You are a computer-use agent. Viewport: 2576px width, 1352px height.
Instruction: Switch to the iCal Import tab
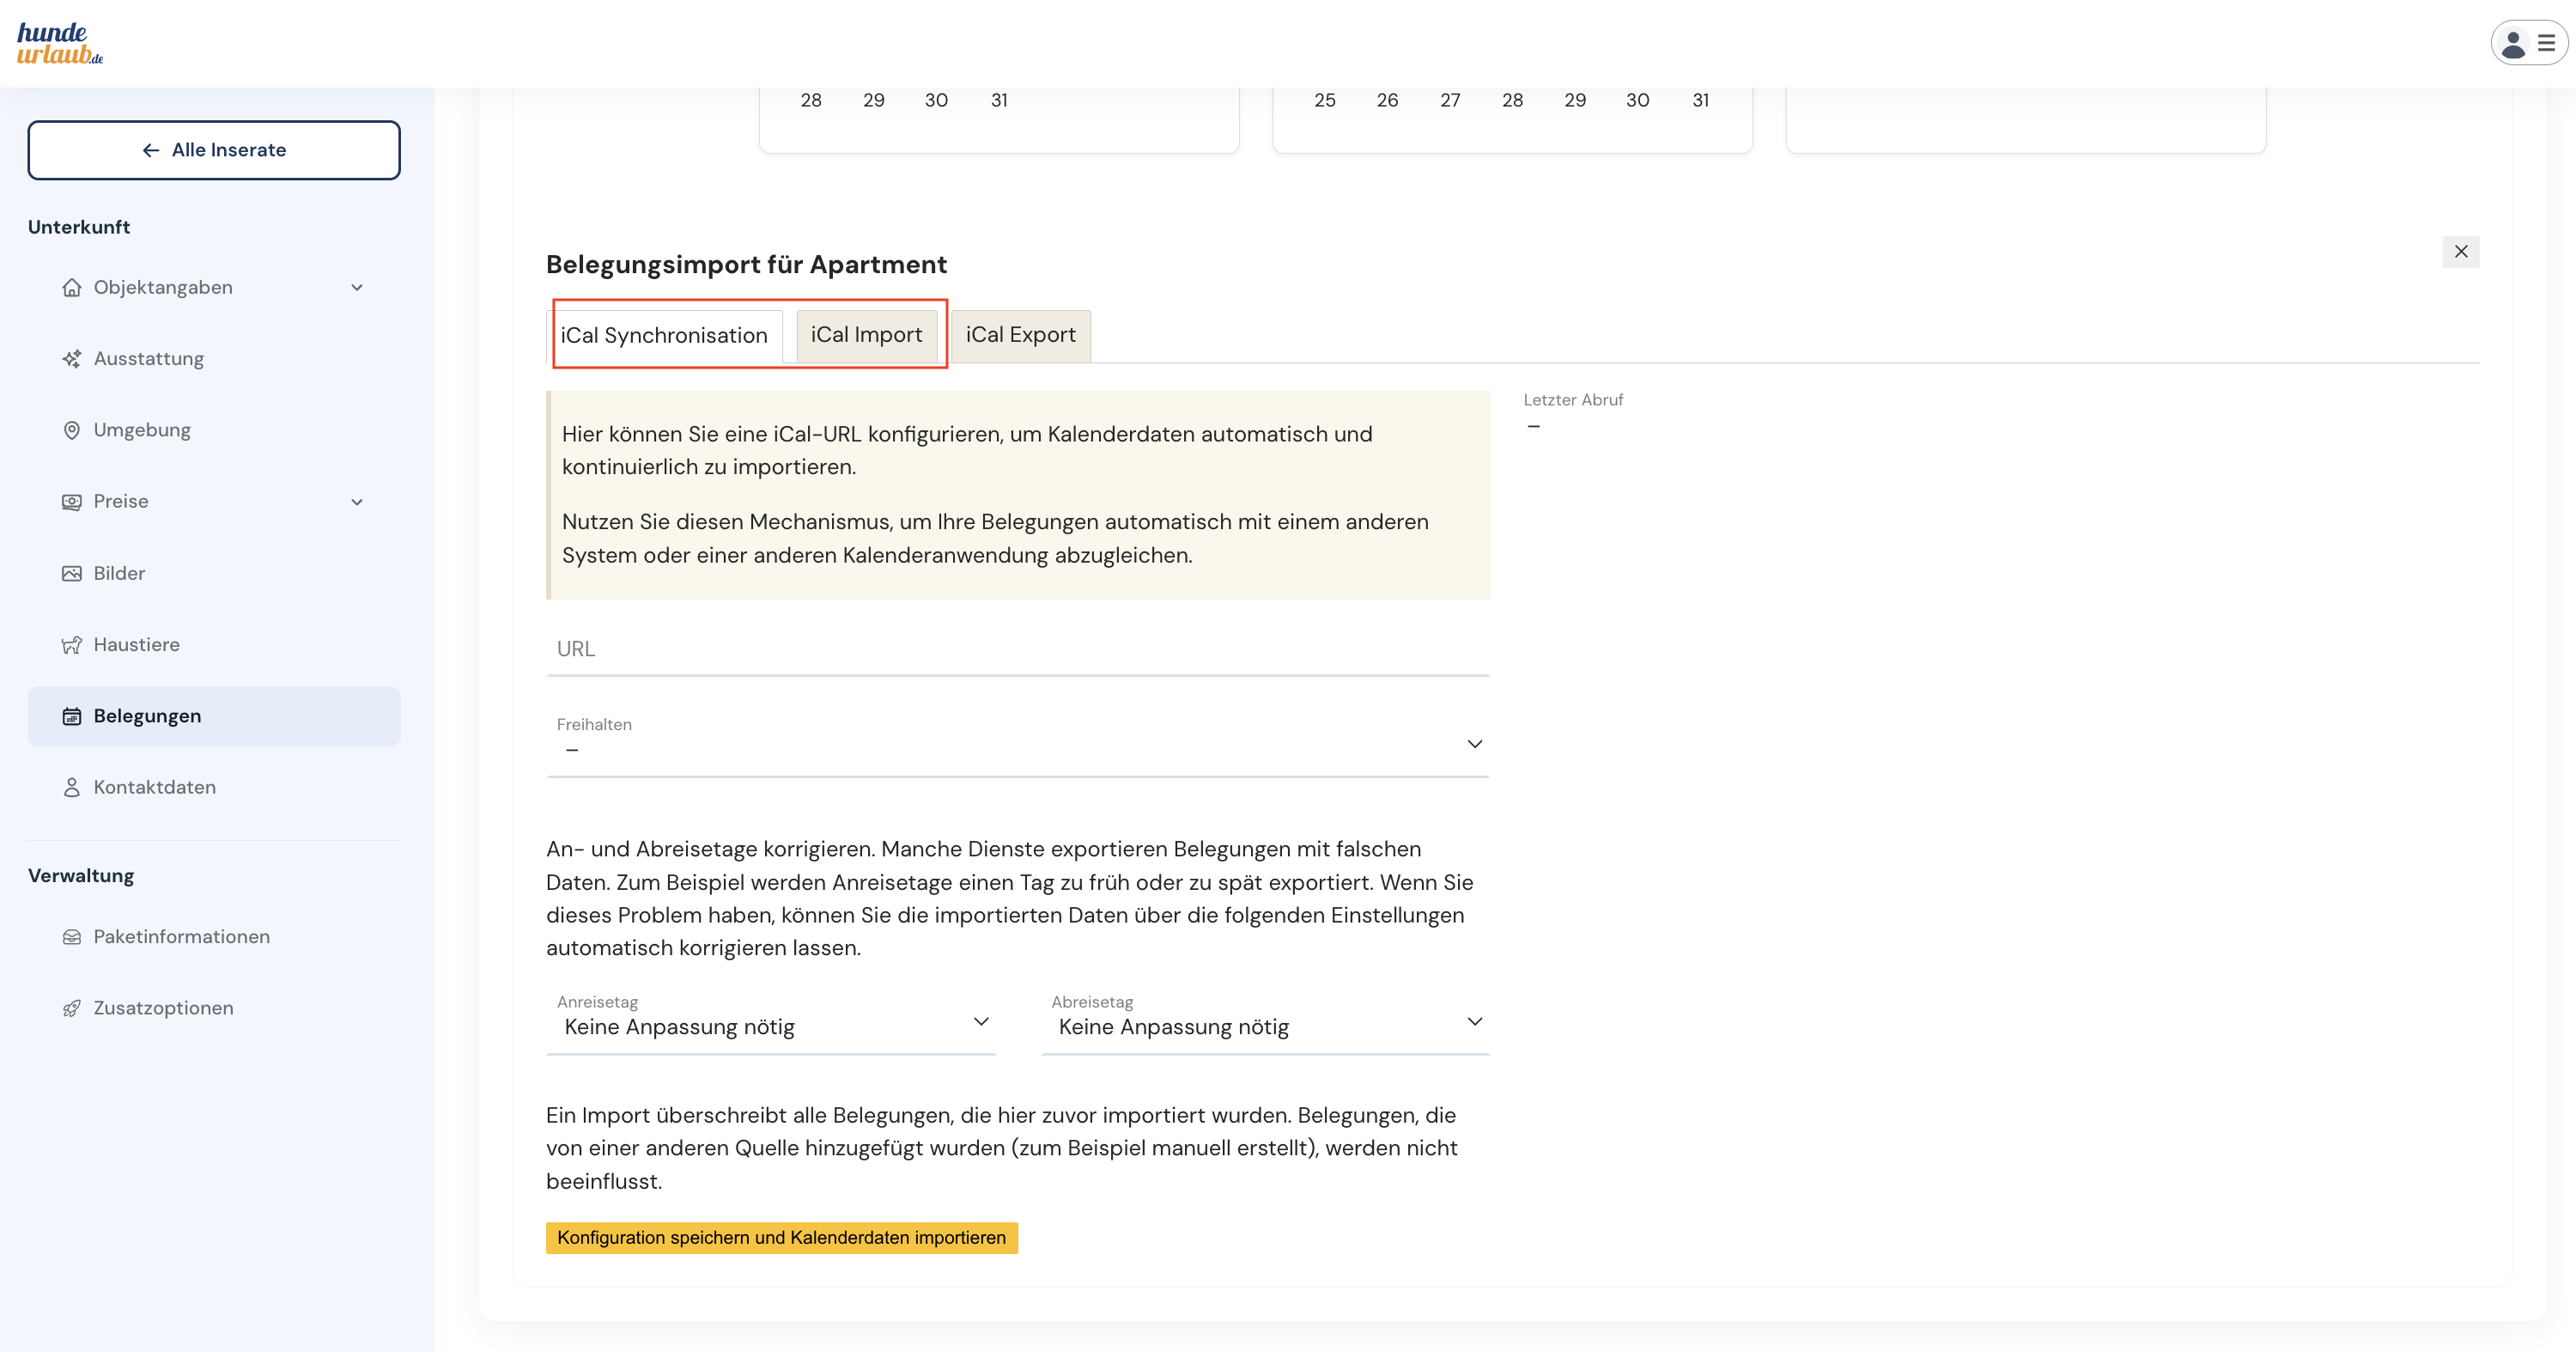866,335
